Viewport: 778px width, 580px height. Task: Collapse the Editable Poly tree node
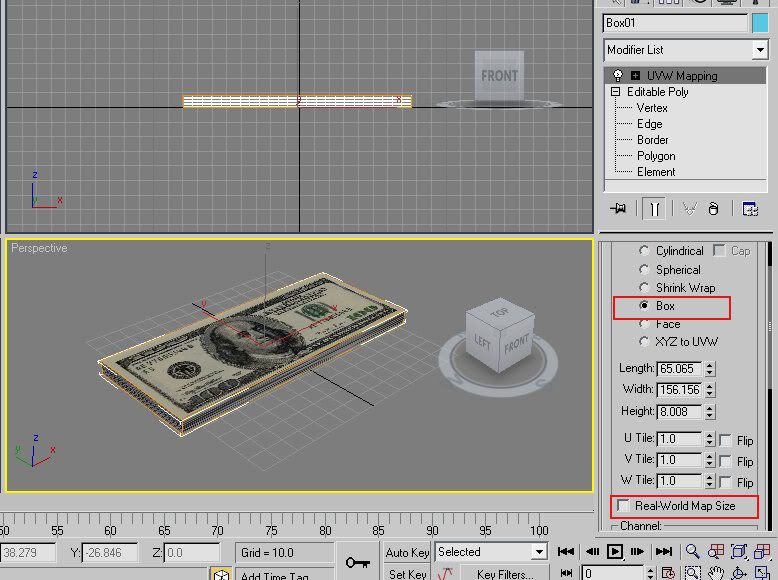coord(616,92)
